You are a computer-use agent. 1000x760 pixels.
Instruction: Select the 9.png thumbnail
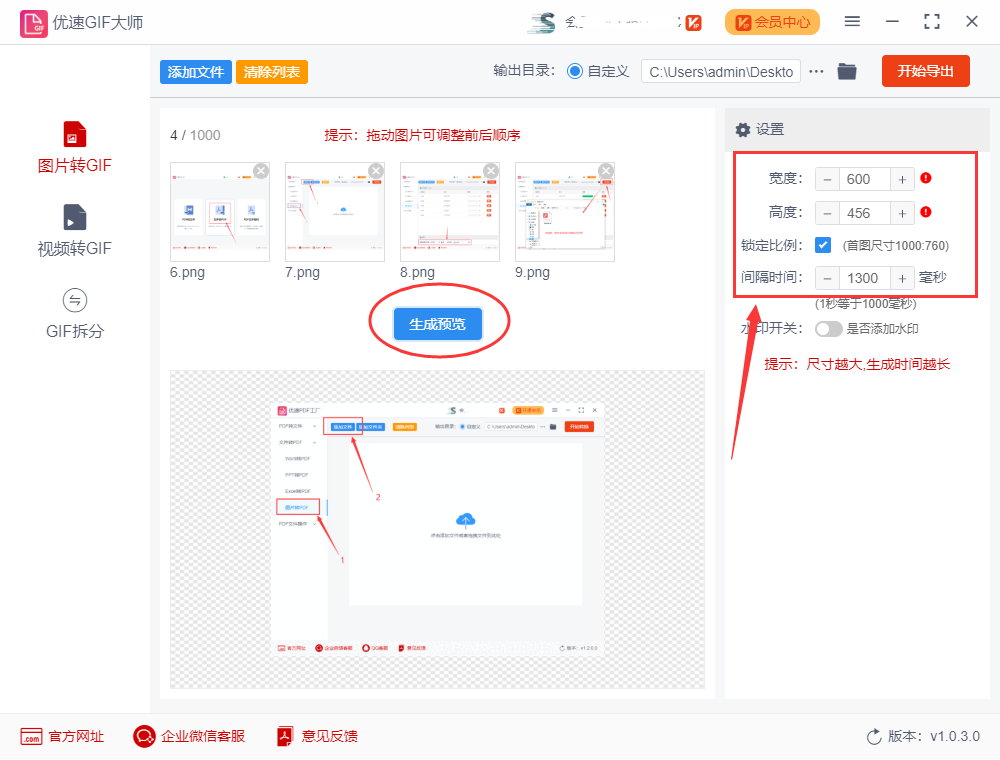point(565,212)
